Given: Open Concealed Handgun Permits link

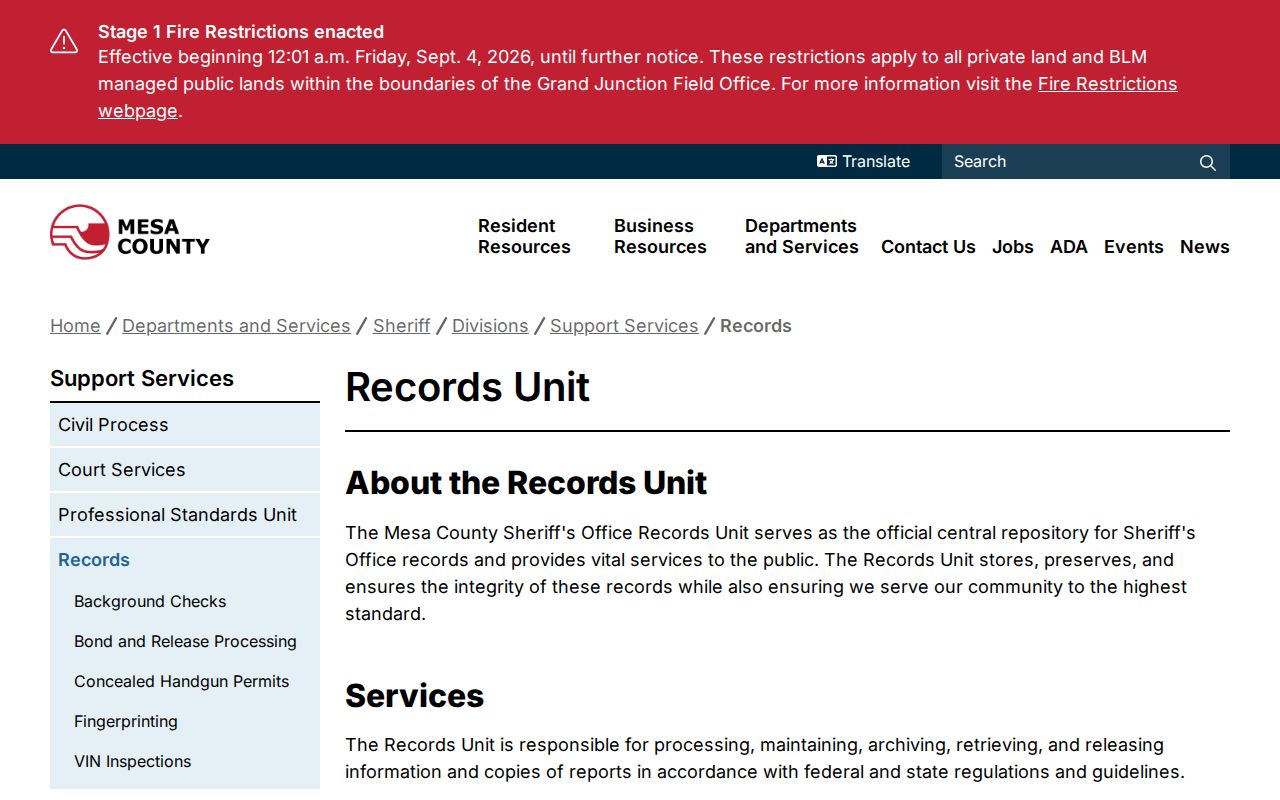Looking at the screenshot, I should click(181, 681).
